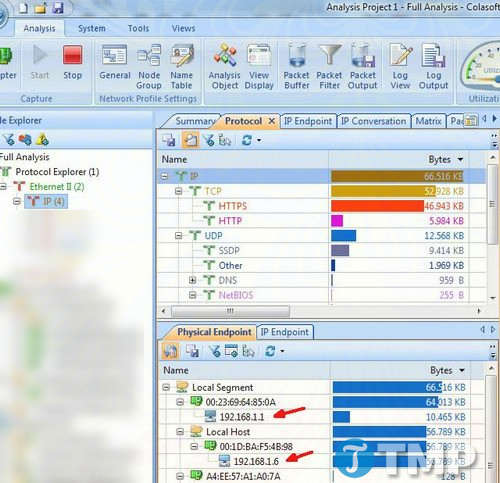Click the greyed Start capture button
This screenshot has width=500, height=483.
point(40,63)
